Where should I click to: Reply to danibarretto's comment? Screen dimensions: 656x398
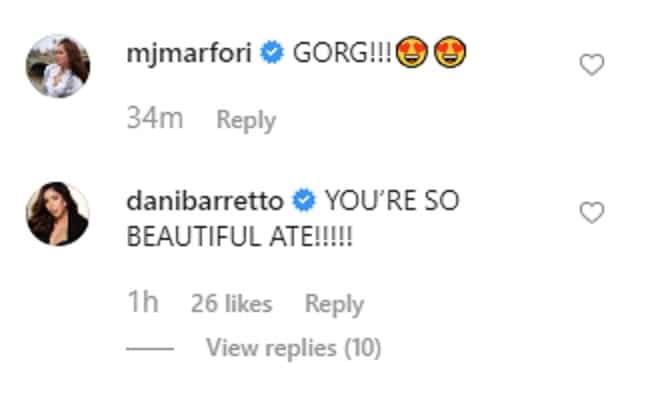click(334, 304)
